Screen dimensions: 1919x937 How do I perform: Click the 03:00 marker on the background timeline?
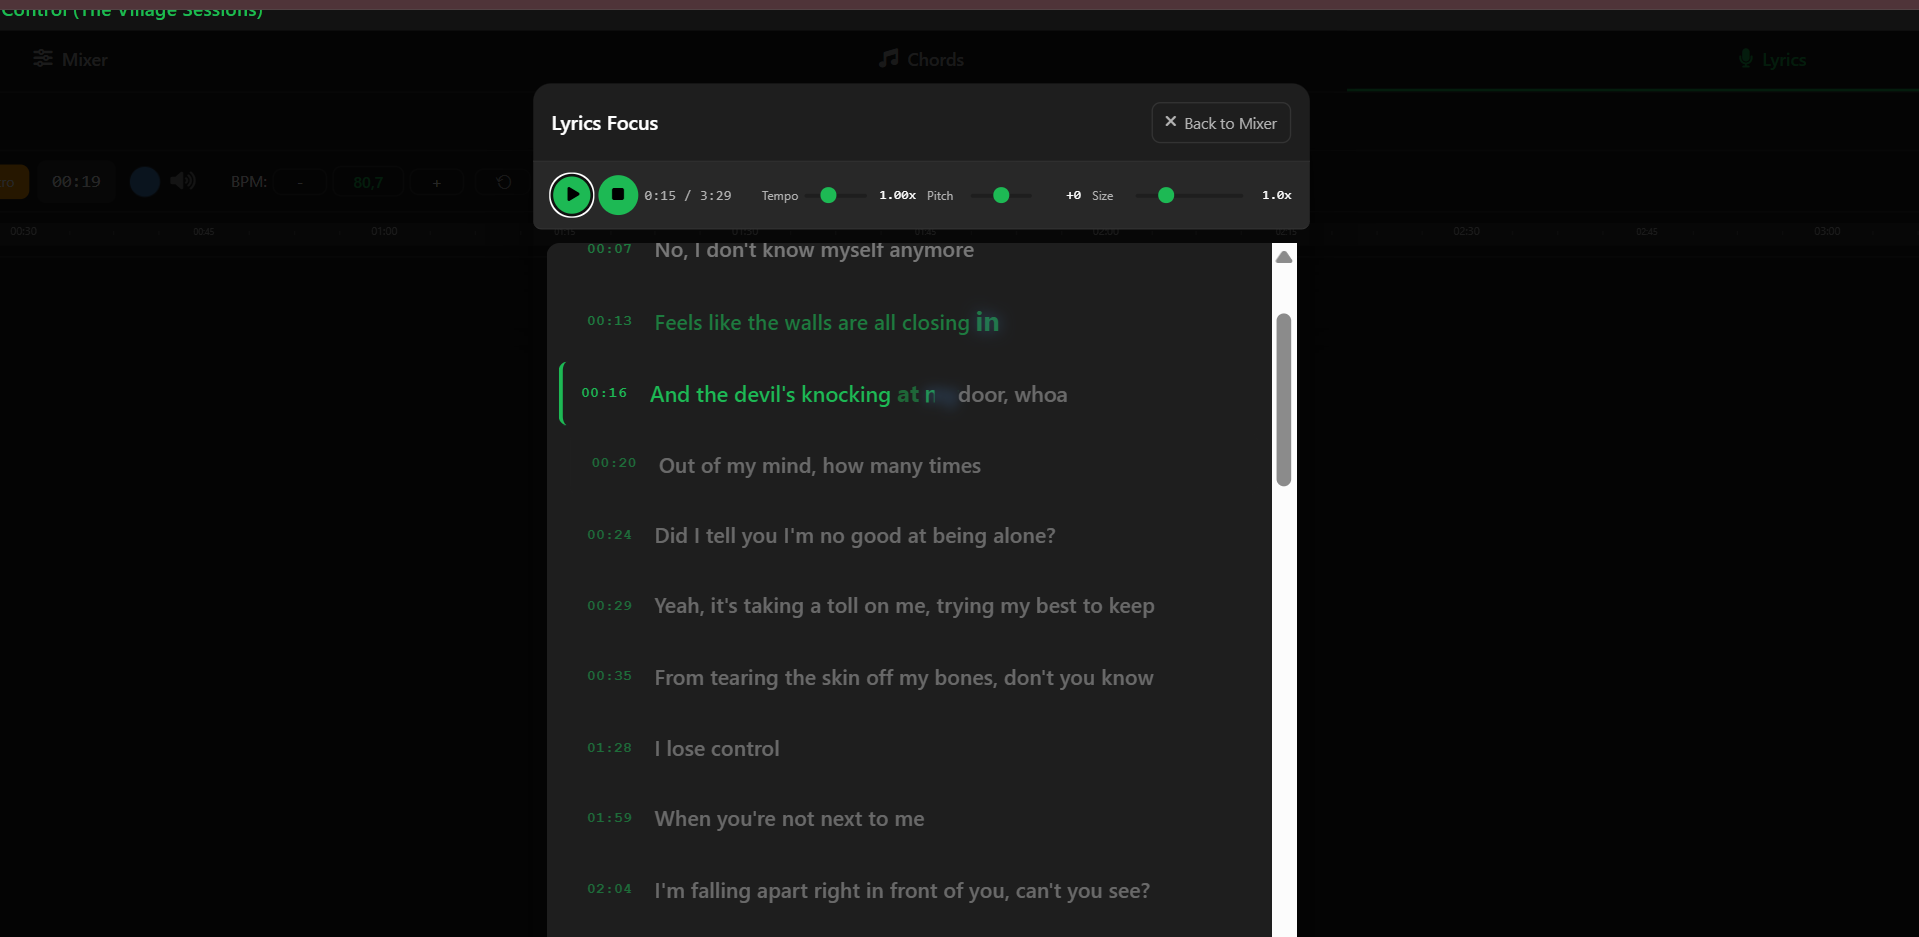[x=1827, y=231]
